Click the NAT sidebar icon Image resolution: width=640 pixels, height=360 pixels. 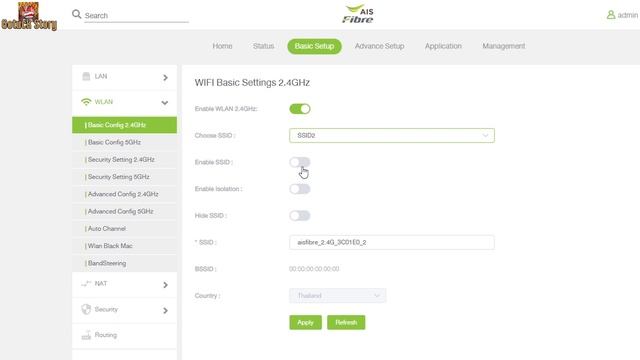point(86,283)
